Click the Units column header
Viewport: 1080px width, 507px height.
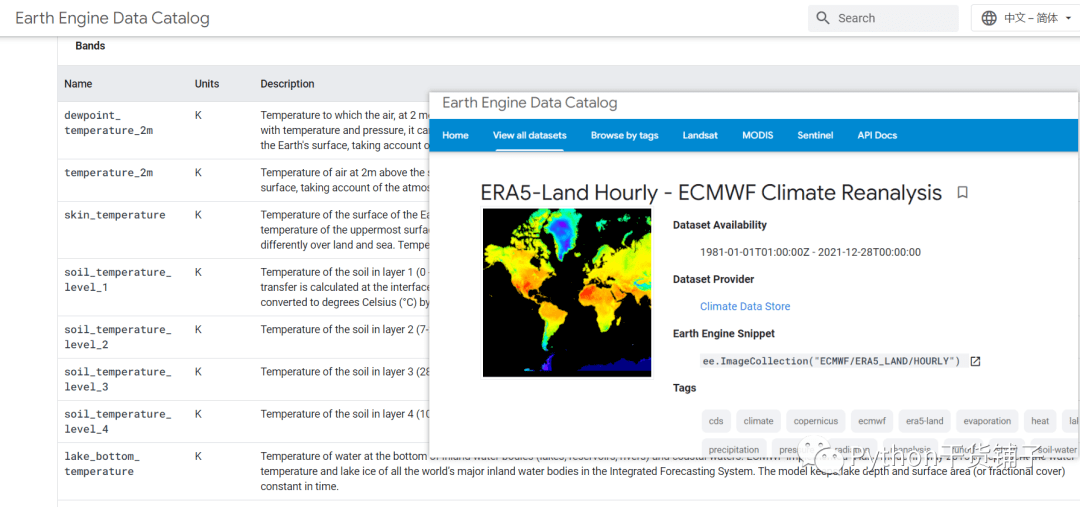click(x=207, y=84)
